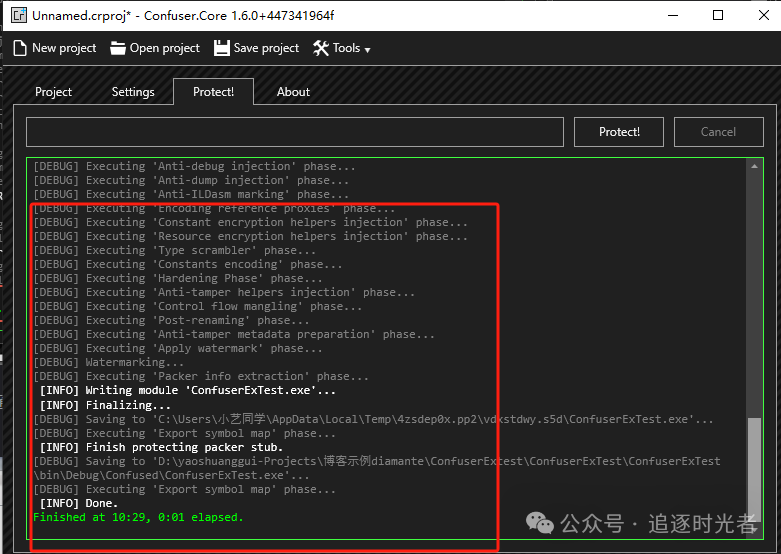This screenshot has width=781, height=554.
Task: Click the Tools wrench icon
Action: tap(321, 48)
